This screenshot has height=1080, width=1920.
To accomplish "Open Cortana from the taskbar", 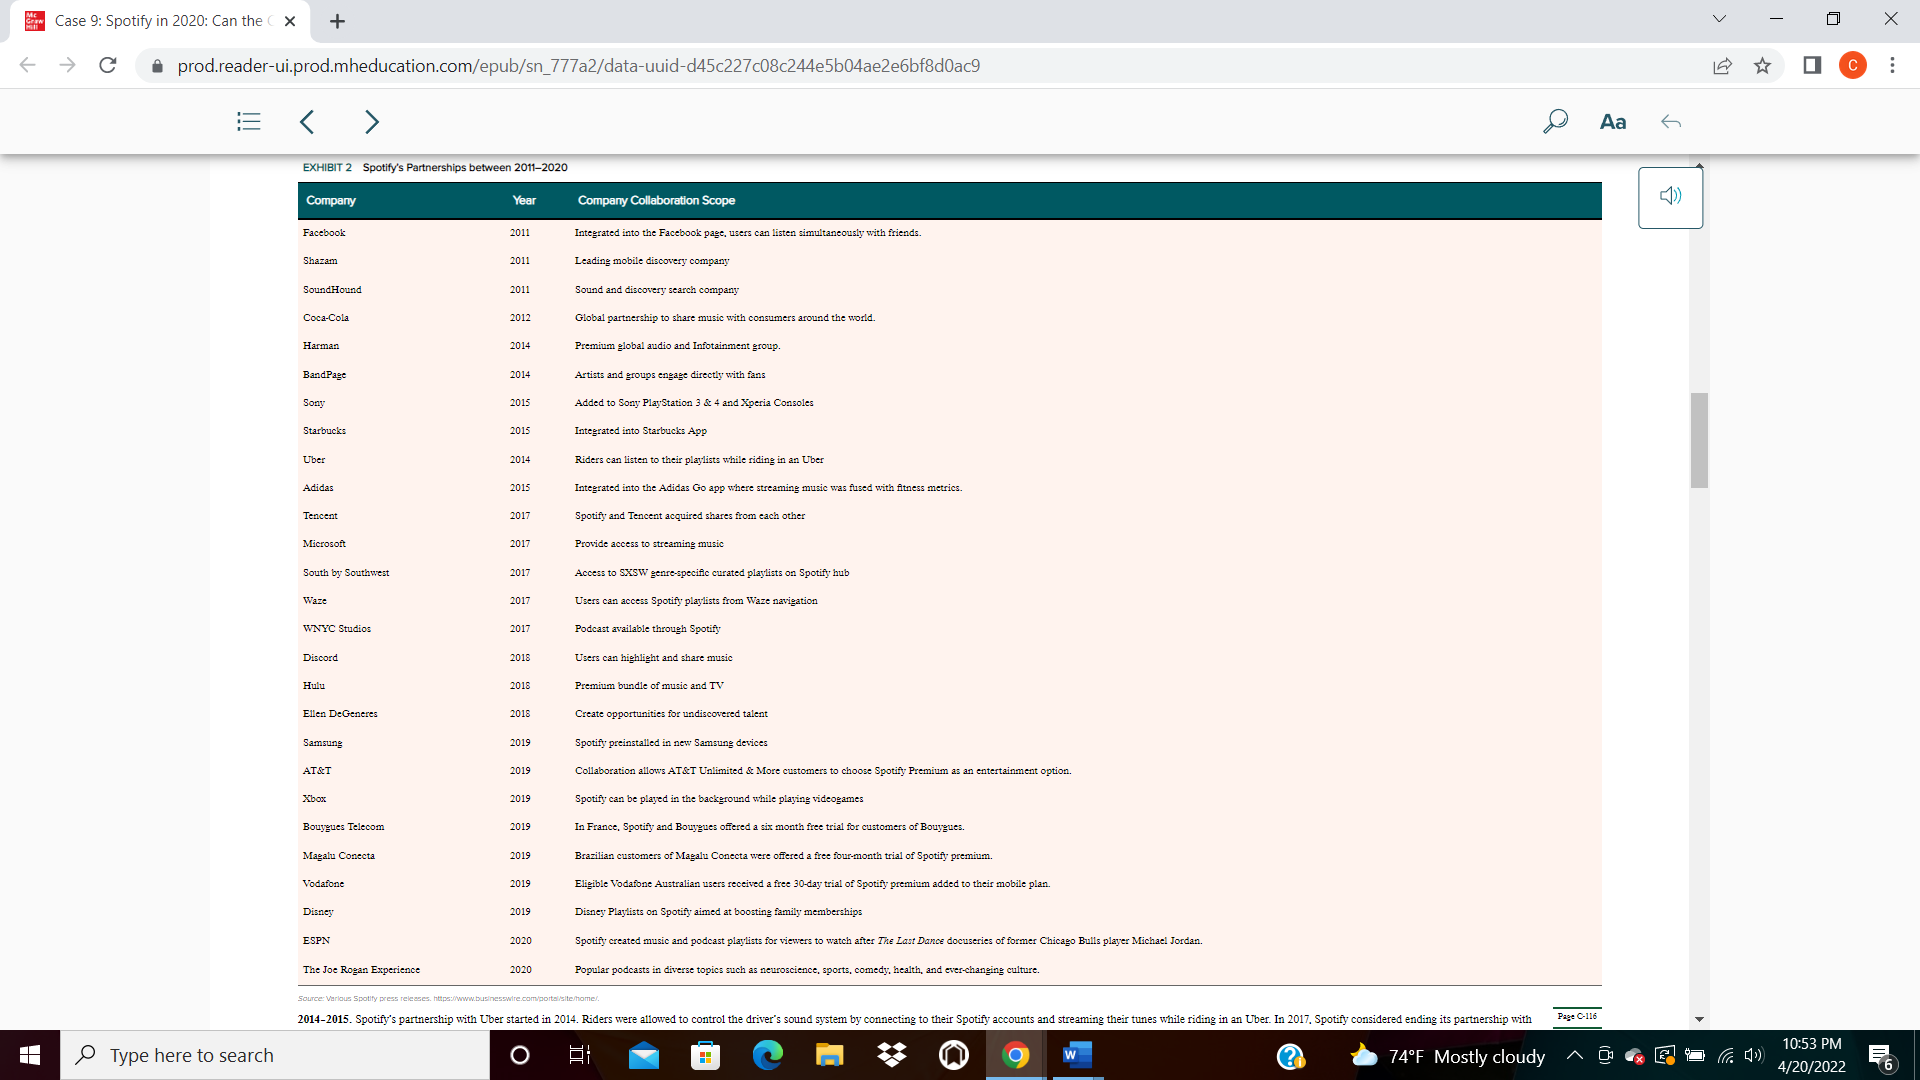I will [x=520, y=1055].
